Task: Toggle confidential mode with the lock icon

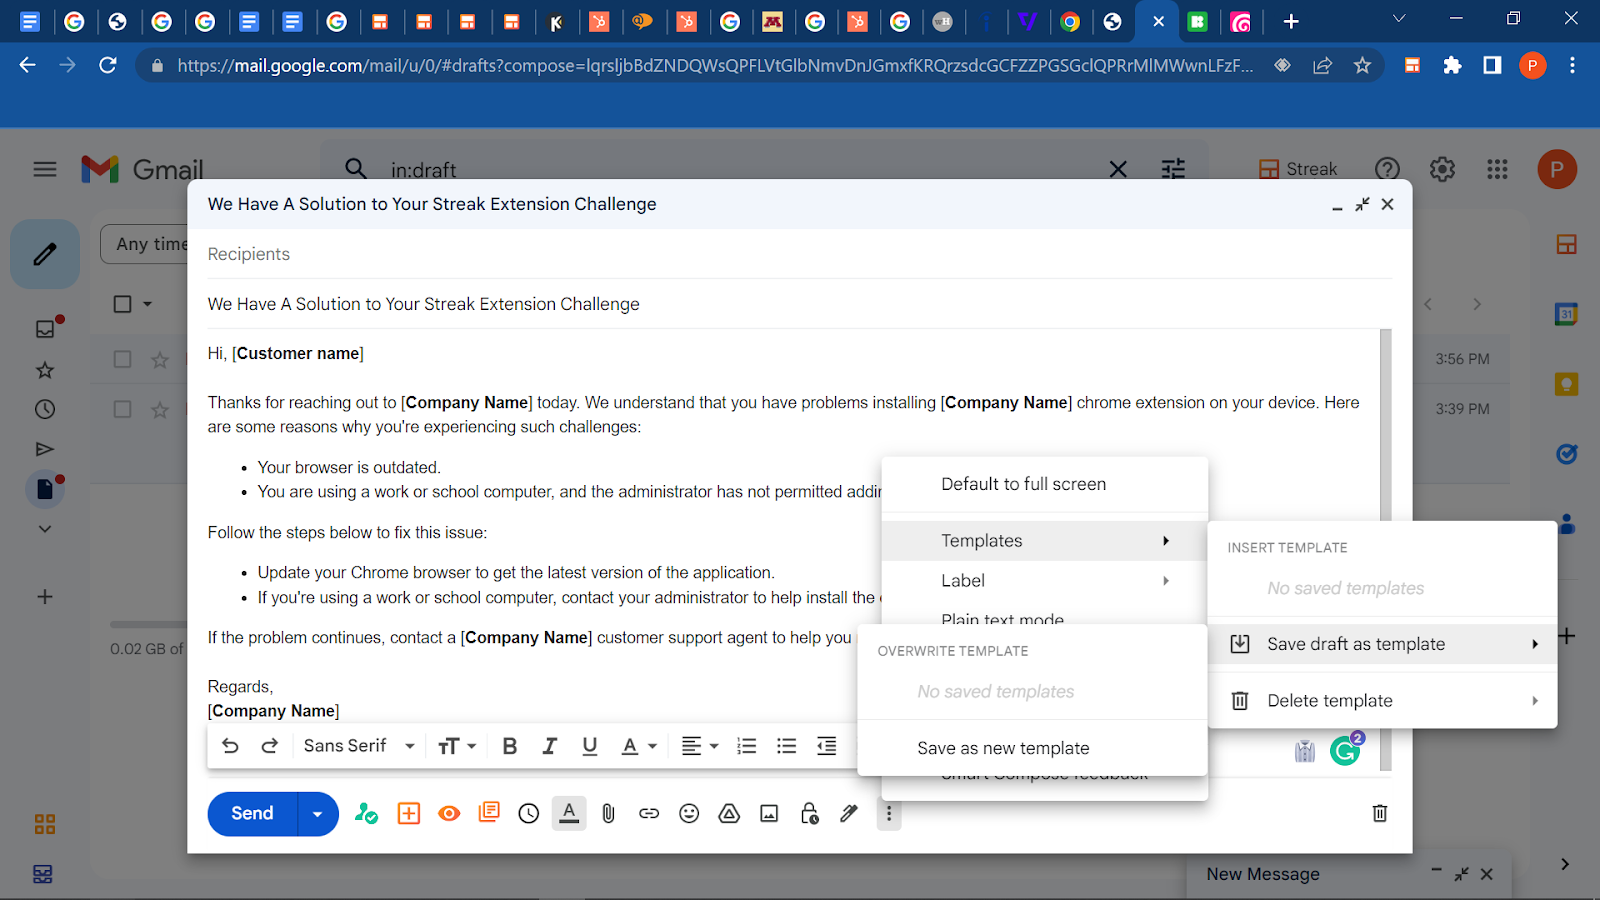Action: pyautogui.click(x=808, y=813)
